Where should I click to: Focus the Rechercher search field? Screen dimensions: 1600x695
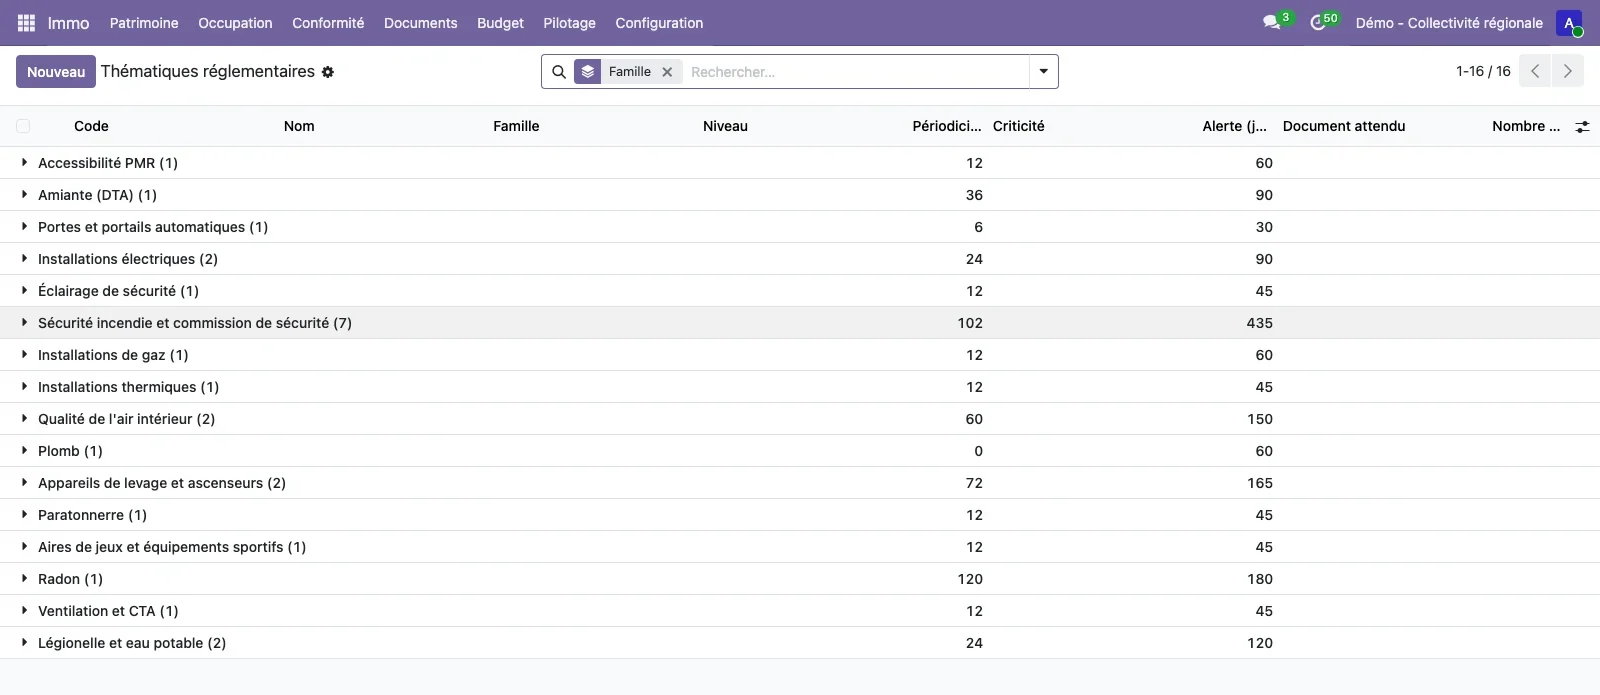(x=855, y=72)
